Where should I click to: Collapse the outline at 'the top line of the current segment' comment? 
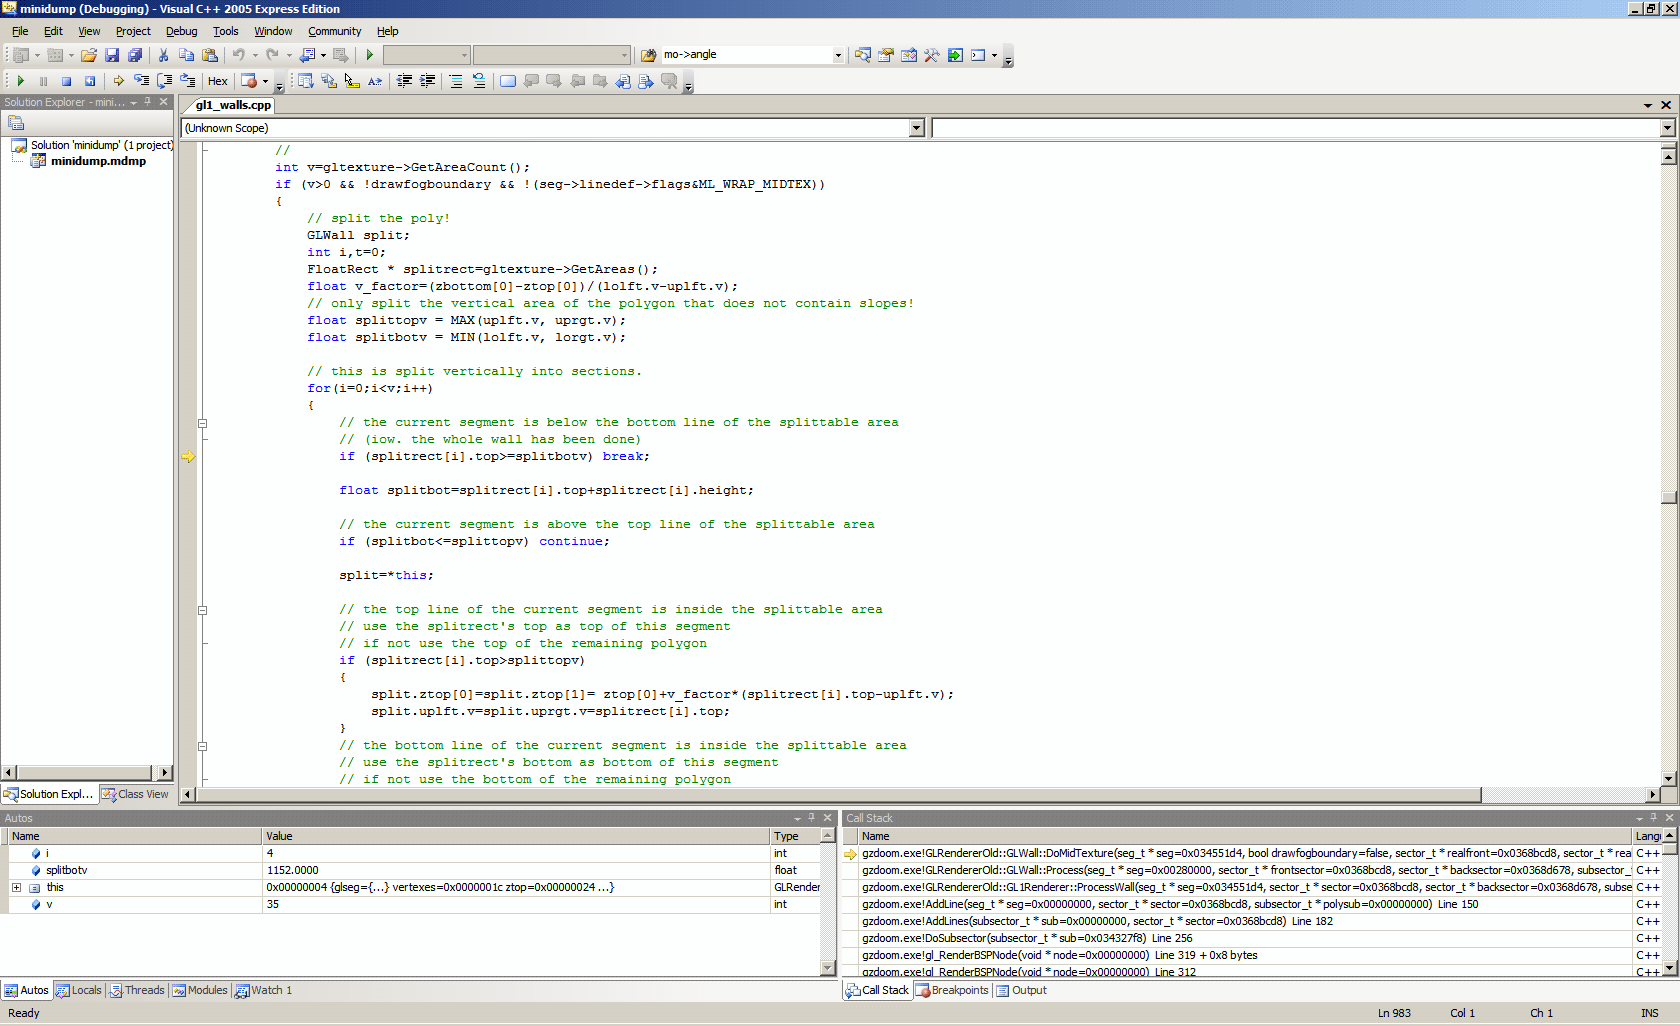tap(202, 610)
